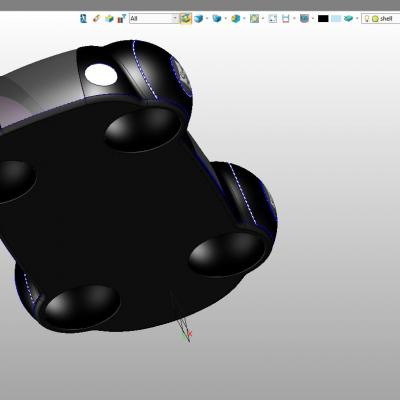Click the teal flat slab icon
Viewport: 400px width, 400px height.
point(348,18)
